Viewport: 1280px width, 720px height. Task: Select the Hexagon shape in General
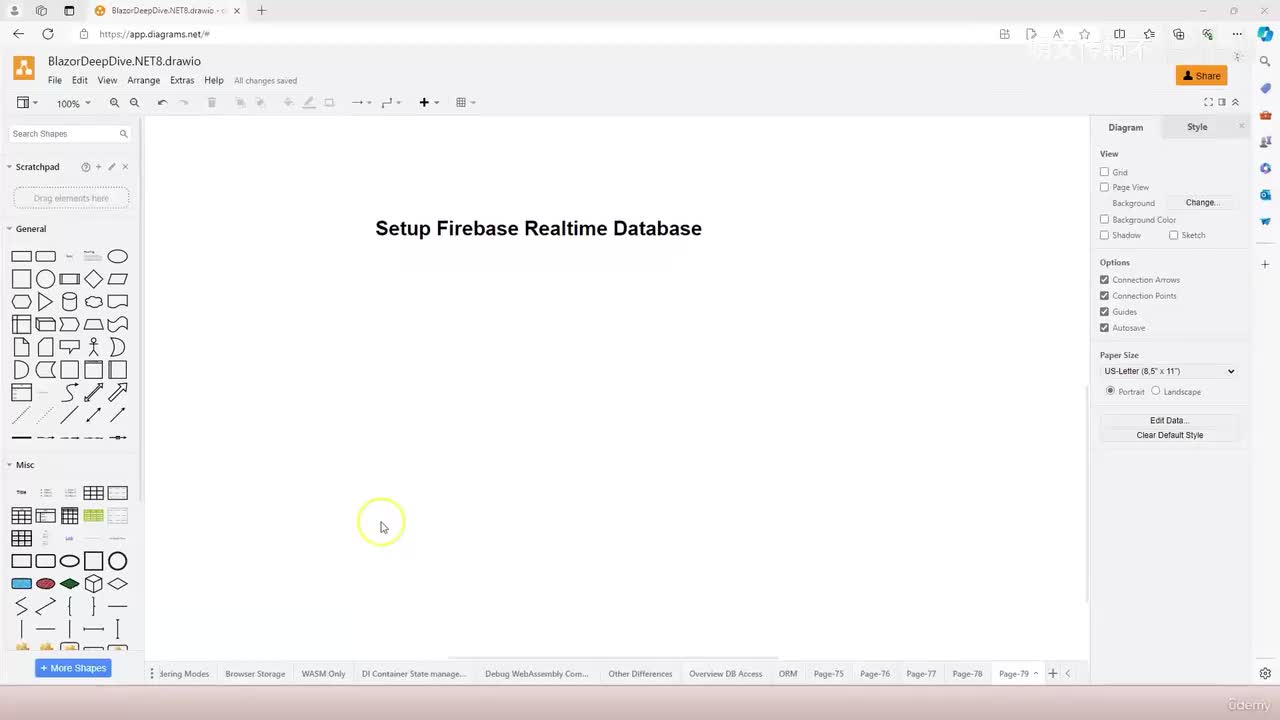click(x=21, y=302)
